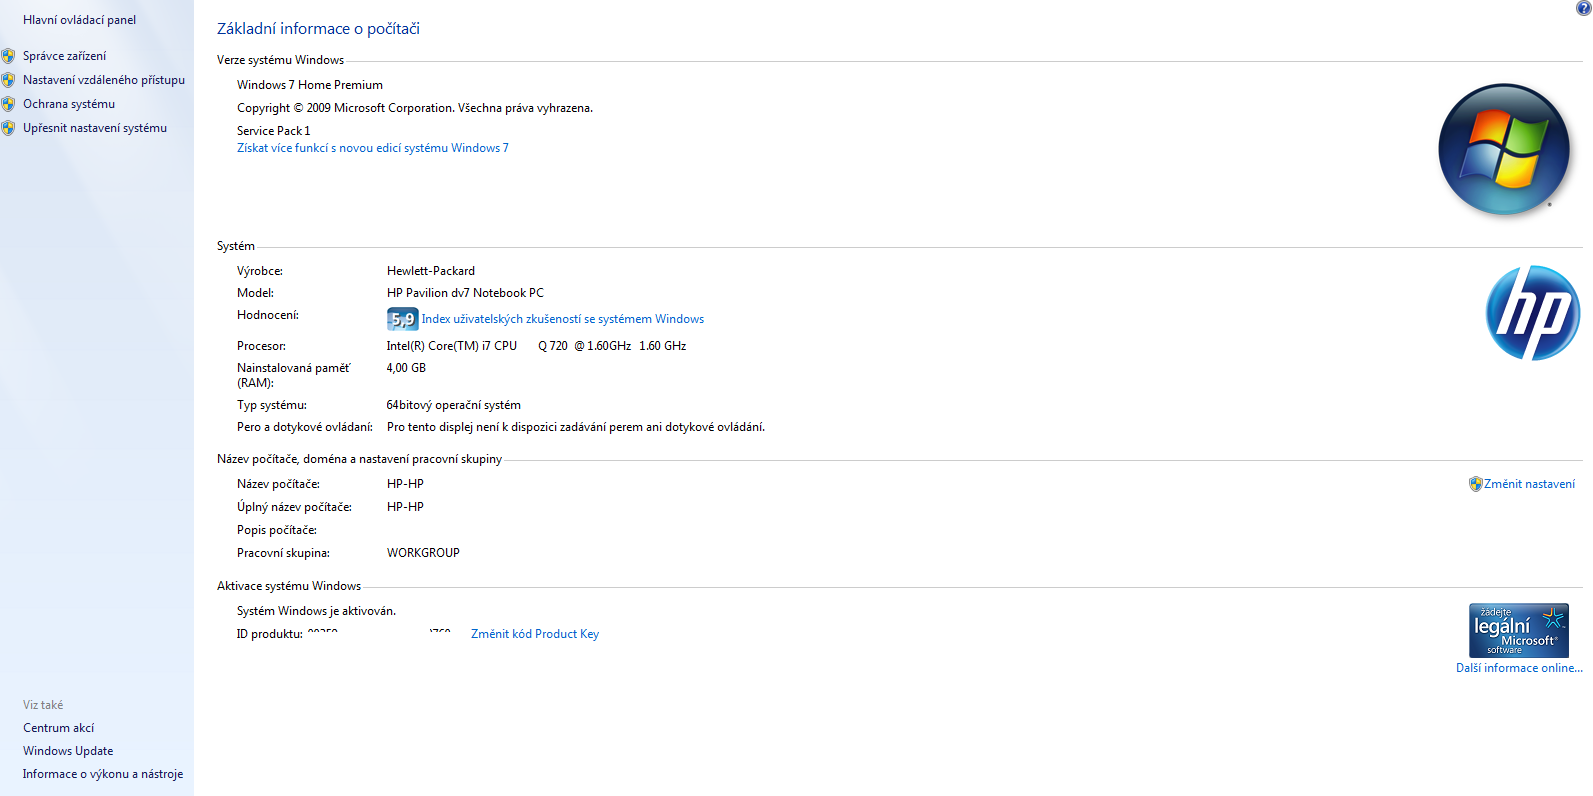Open Centrum akcí under Viz také
Viewport: 1593px width, 796px height.
pos(58,728)
